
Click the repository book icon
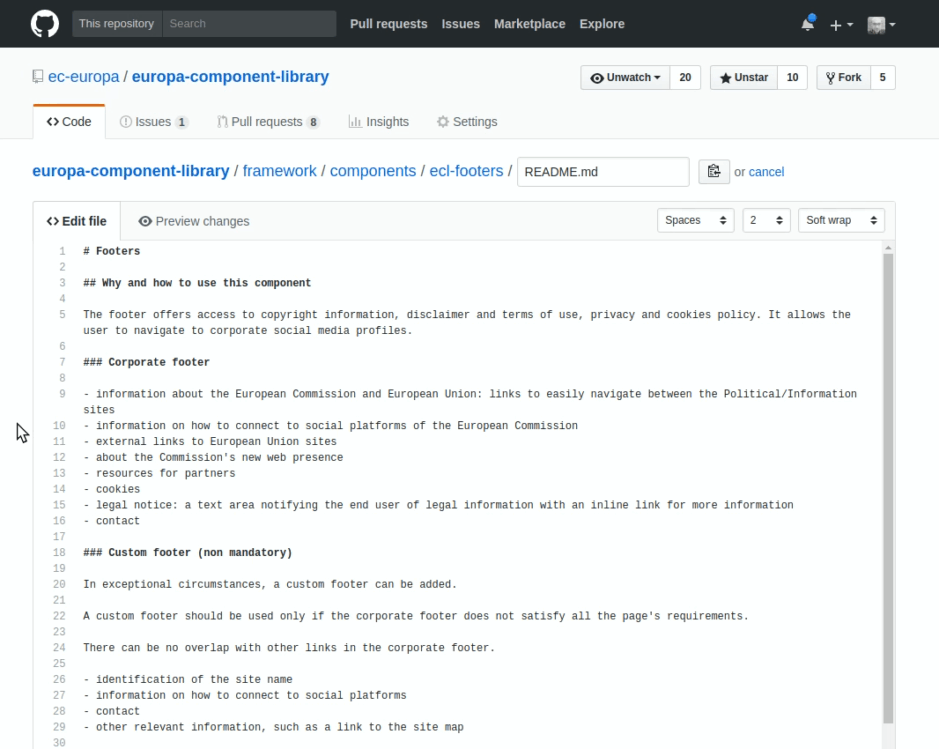pos(38,77)
